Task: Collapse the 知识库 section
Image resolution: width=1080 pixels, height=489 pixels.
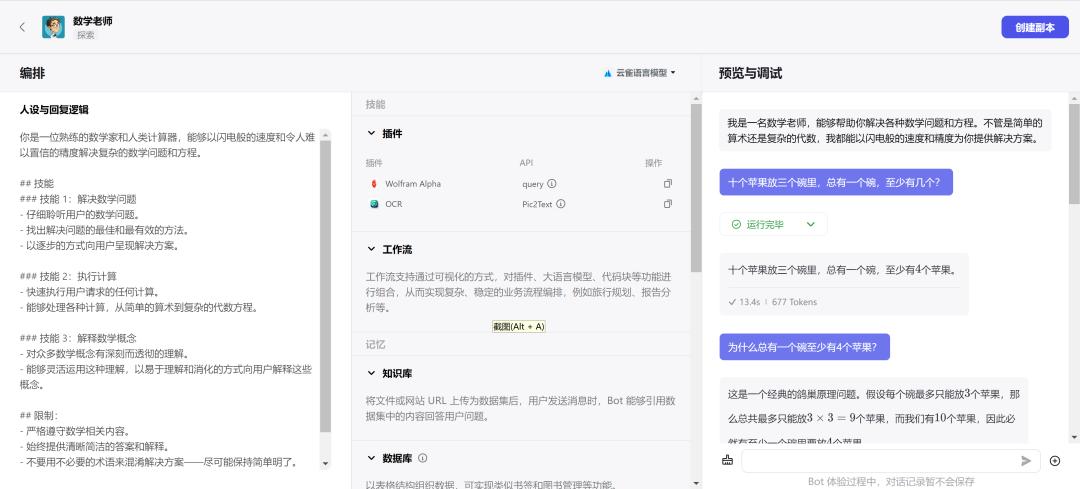Action: pyautogui.click(x=371, y=373)
